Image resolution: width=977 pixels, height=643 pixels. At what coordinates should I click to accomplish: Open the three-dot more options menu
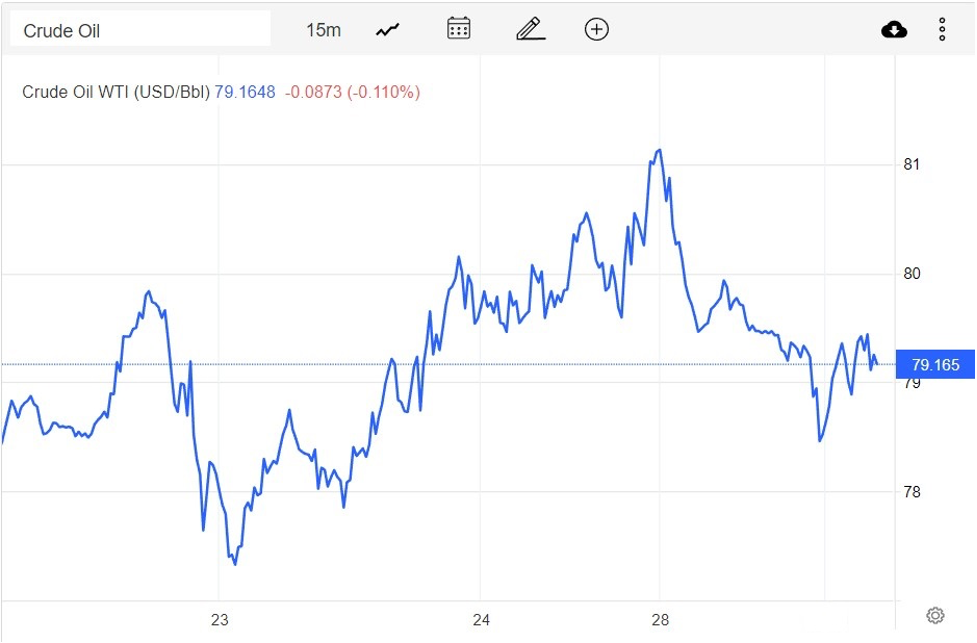942,30
